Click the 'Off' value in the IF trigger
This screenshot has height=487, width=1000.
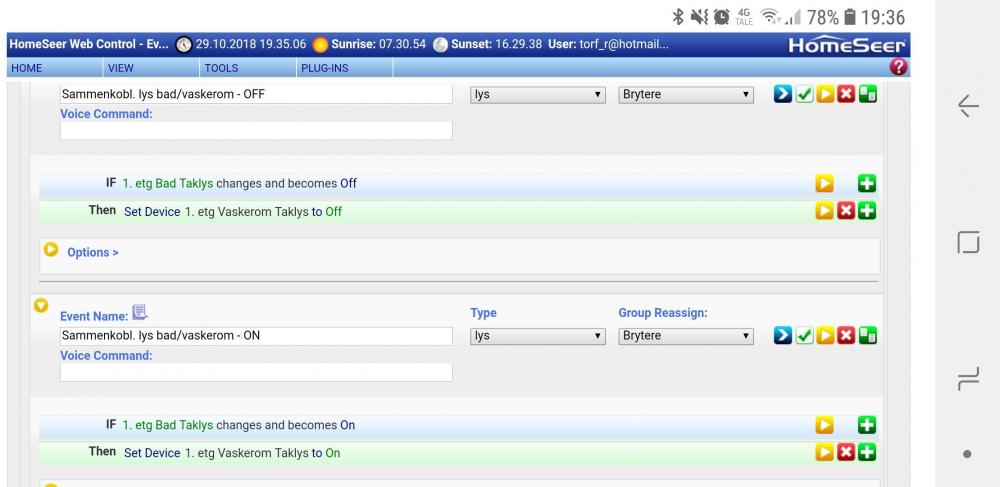click(x=348, y=184)
